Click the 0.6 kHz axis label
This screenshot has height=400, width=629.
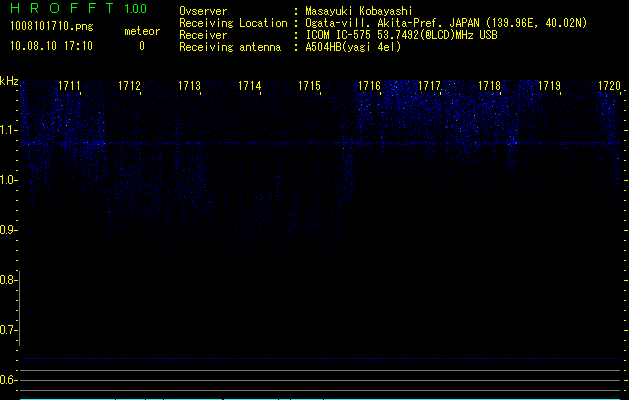[x=8, y=380]
